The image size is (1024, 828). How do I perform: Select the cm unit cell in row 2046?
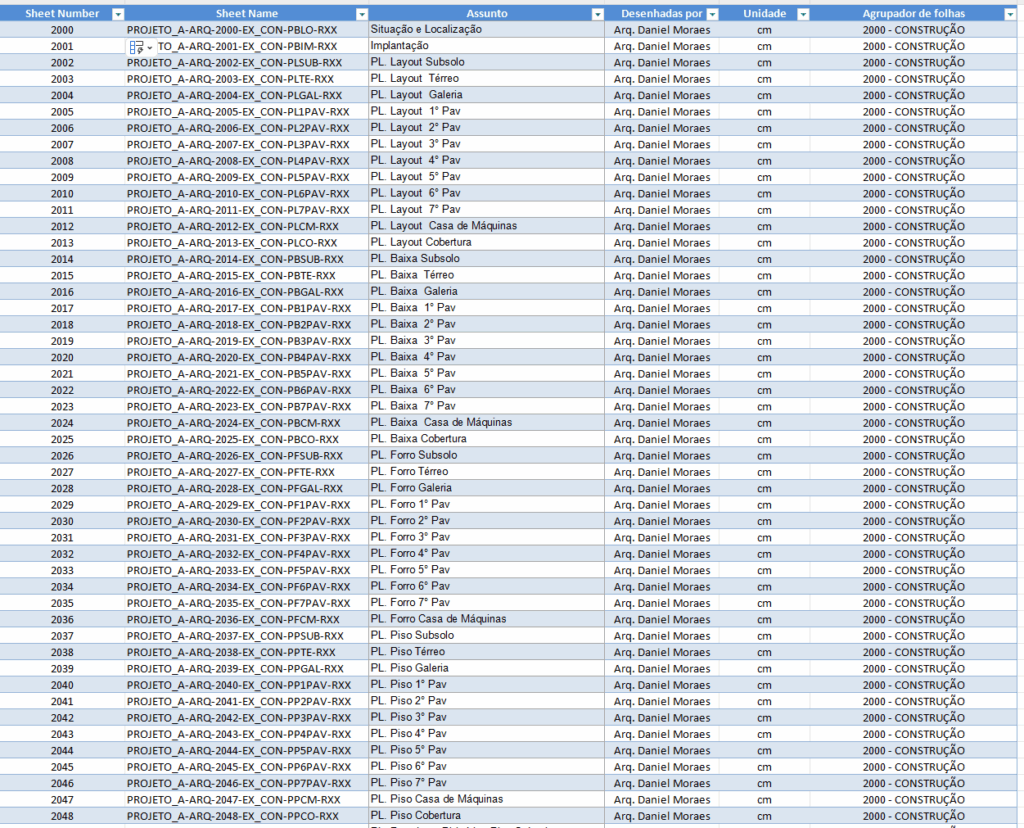point(765,784)
